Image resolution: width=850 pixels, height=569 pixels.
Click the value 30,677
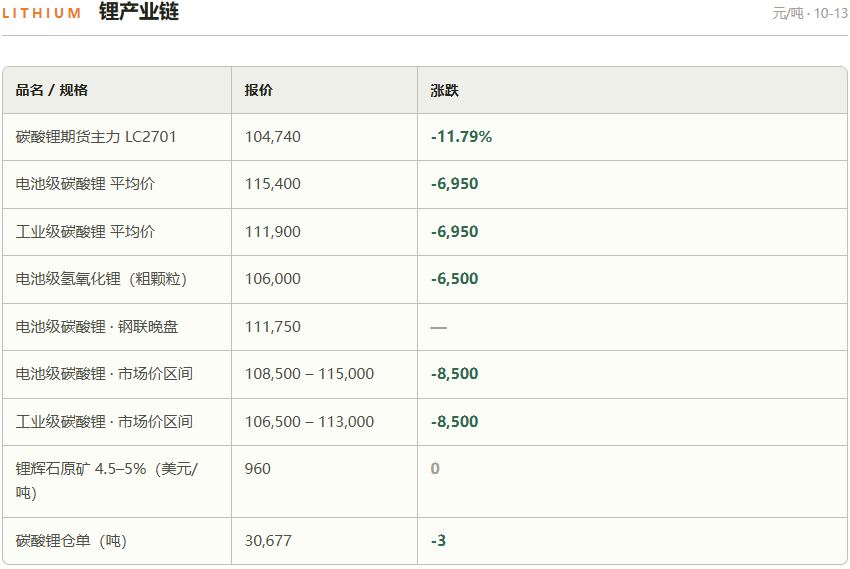point(268,541)
